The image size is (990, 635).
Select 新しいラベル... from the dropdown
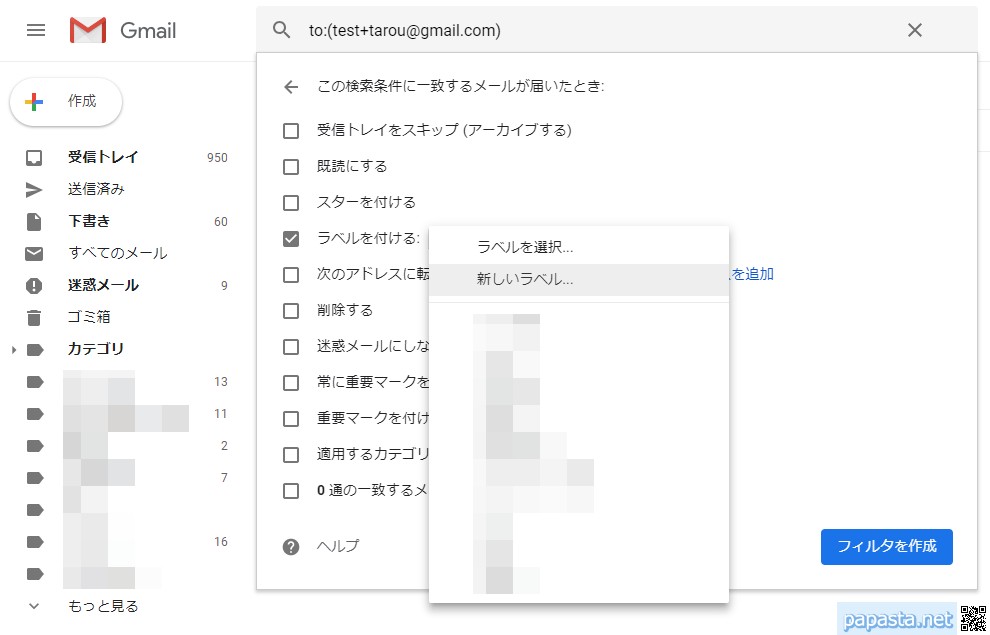(525, 280)
